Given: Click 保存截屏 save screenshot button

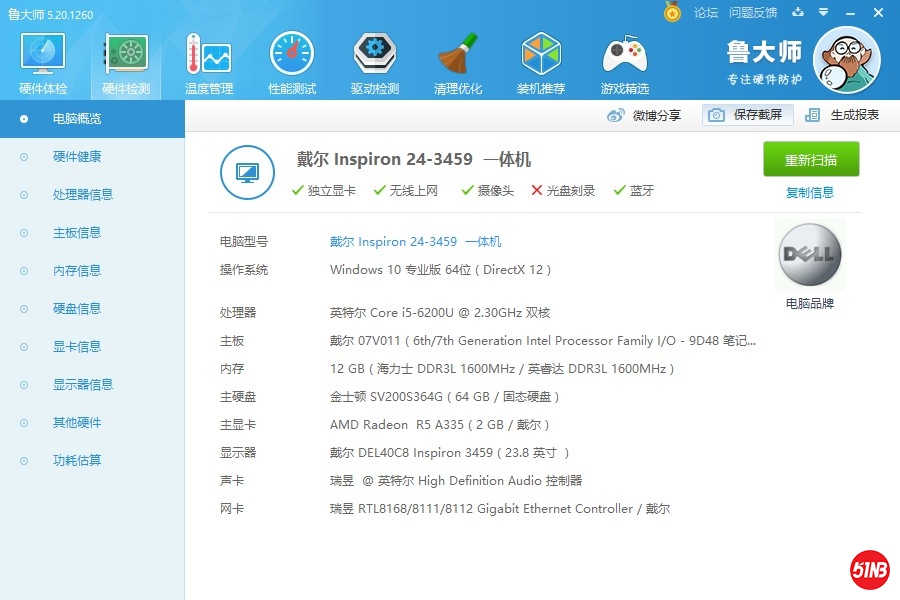Looking at the screenshot, I should pyautogui.click(x=748, y=115).
